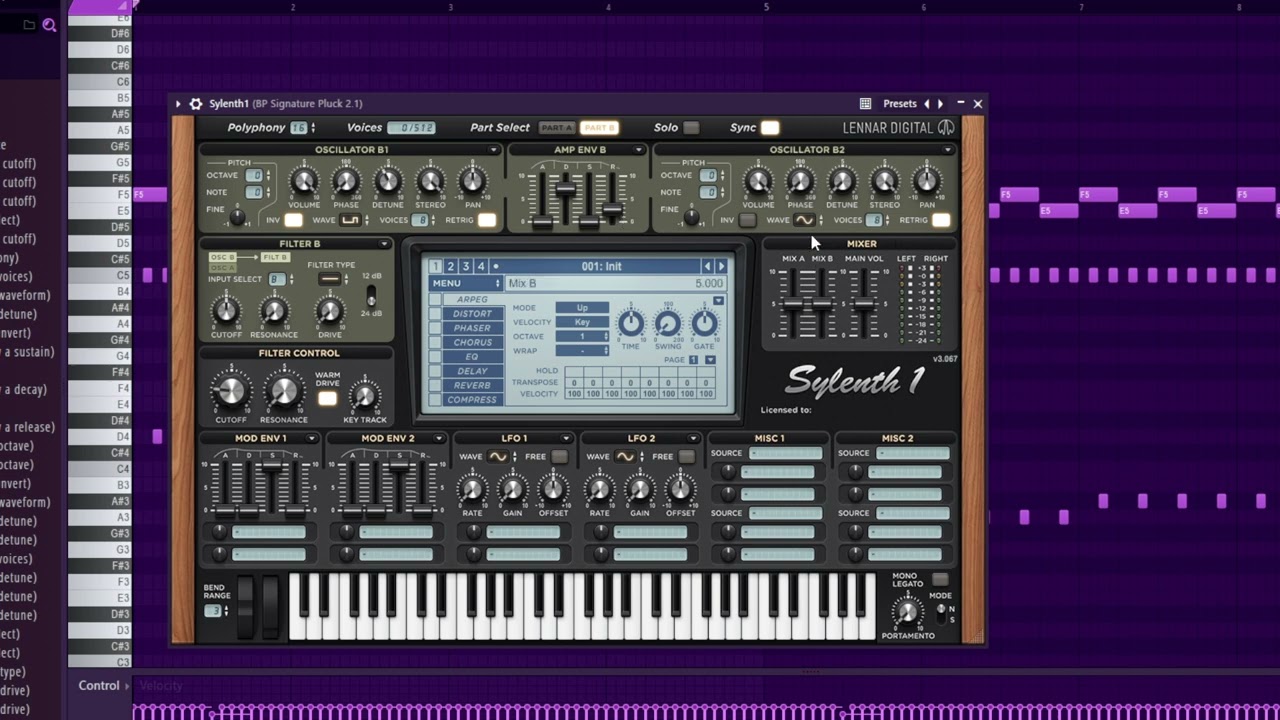This screenshot has width=1280, height=720.
Task: Open the Presets menu in title bar
Action: (900, 104)
